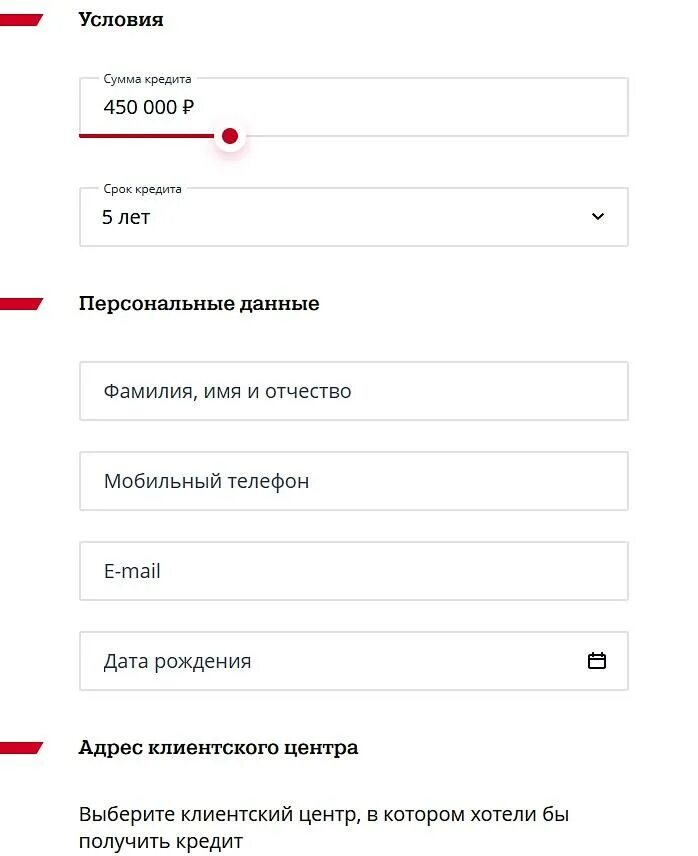Click the red marker beside "Персональные данные"
This screenshot has height=856, width=698.
(x=20, y=304)
